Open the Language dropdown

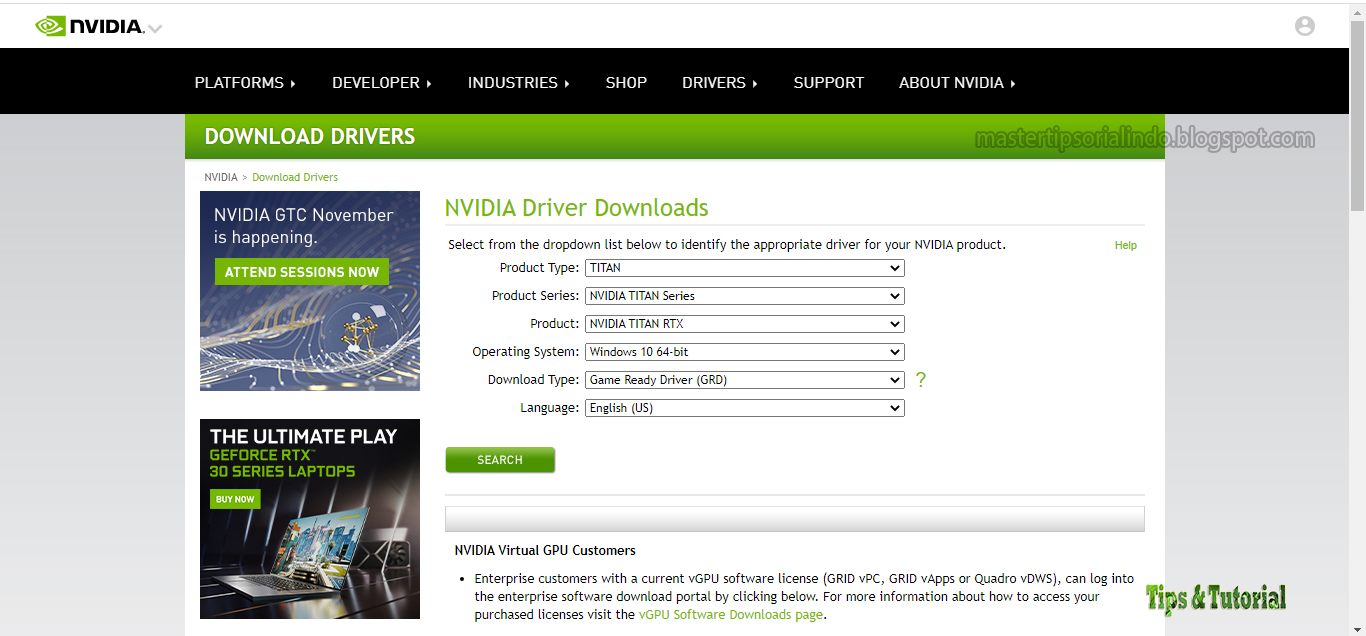(x=745, y=408)
